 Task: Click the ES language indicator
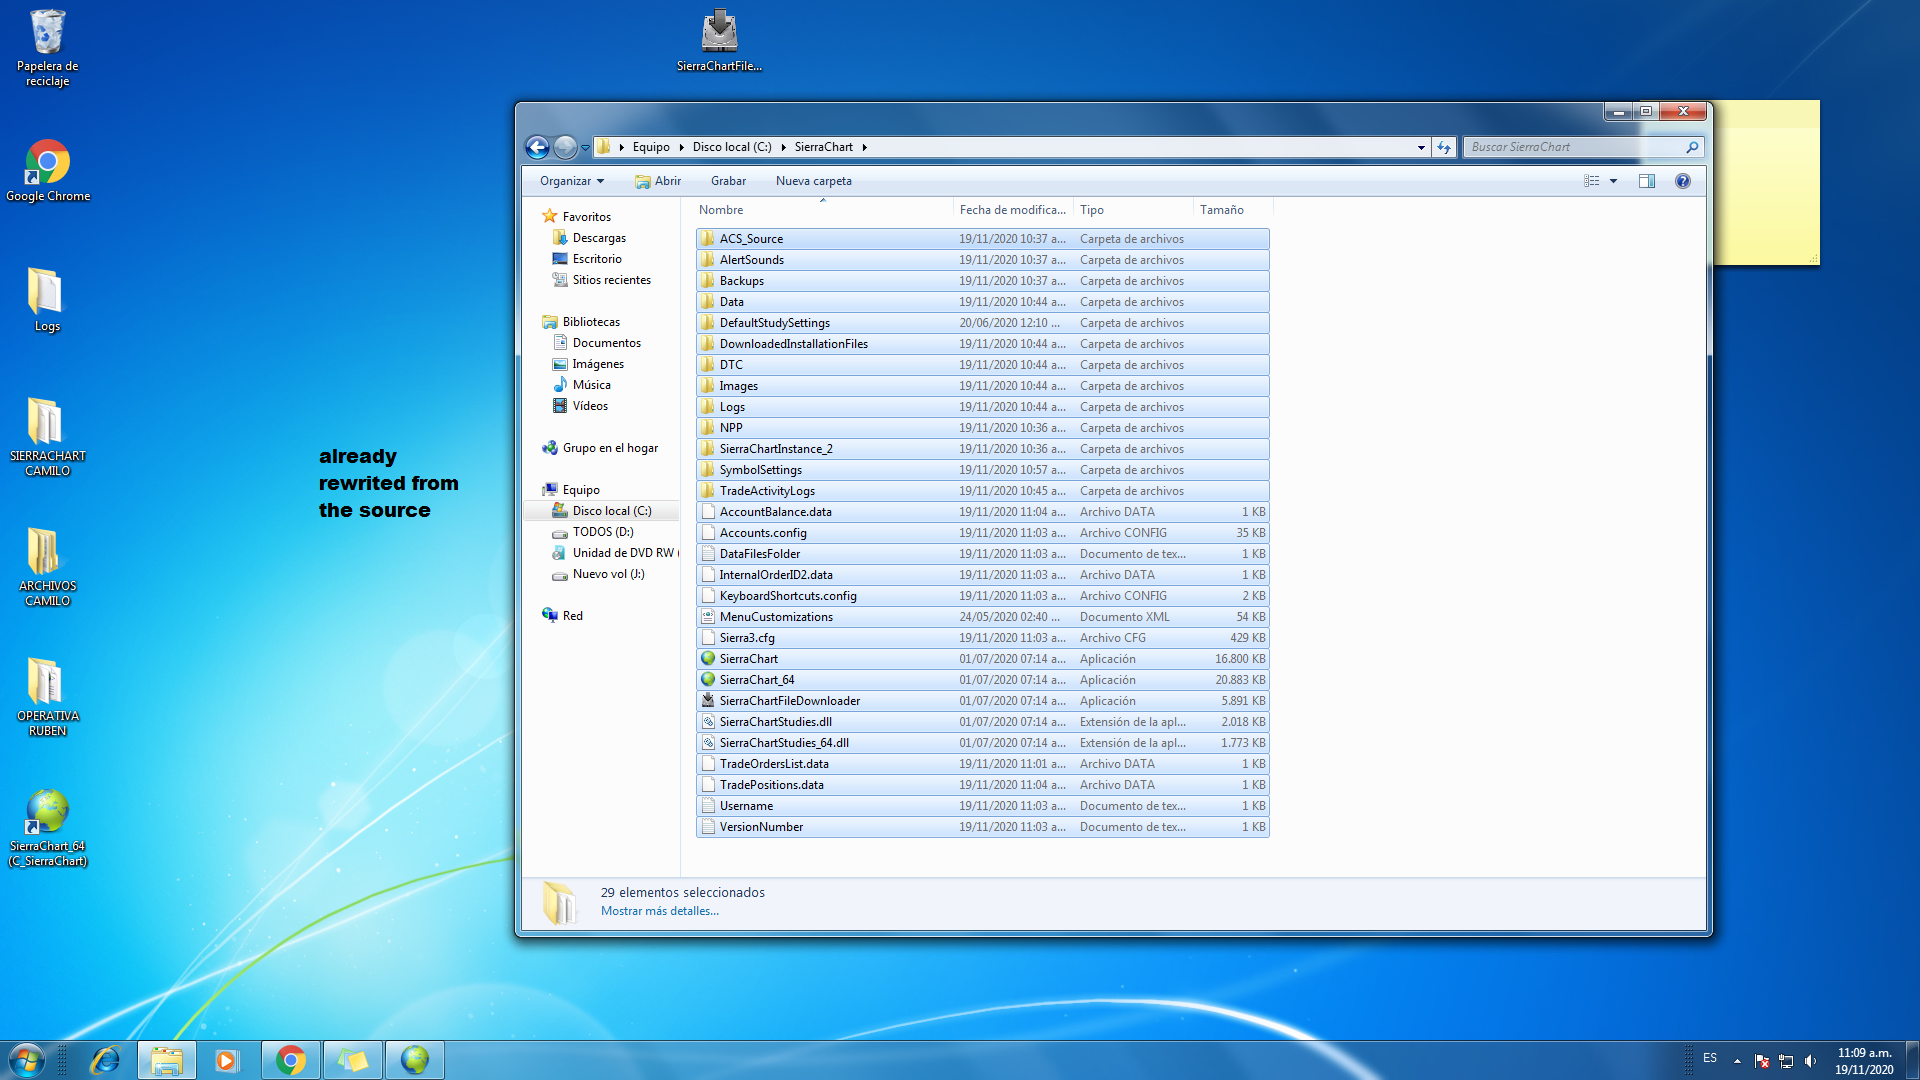(1710, 1058)
